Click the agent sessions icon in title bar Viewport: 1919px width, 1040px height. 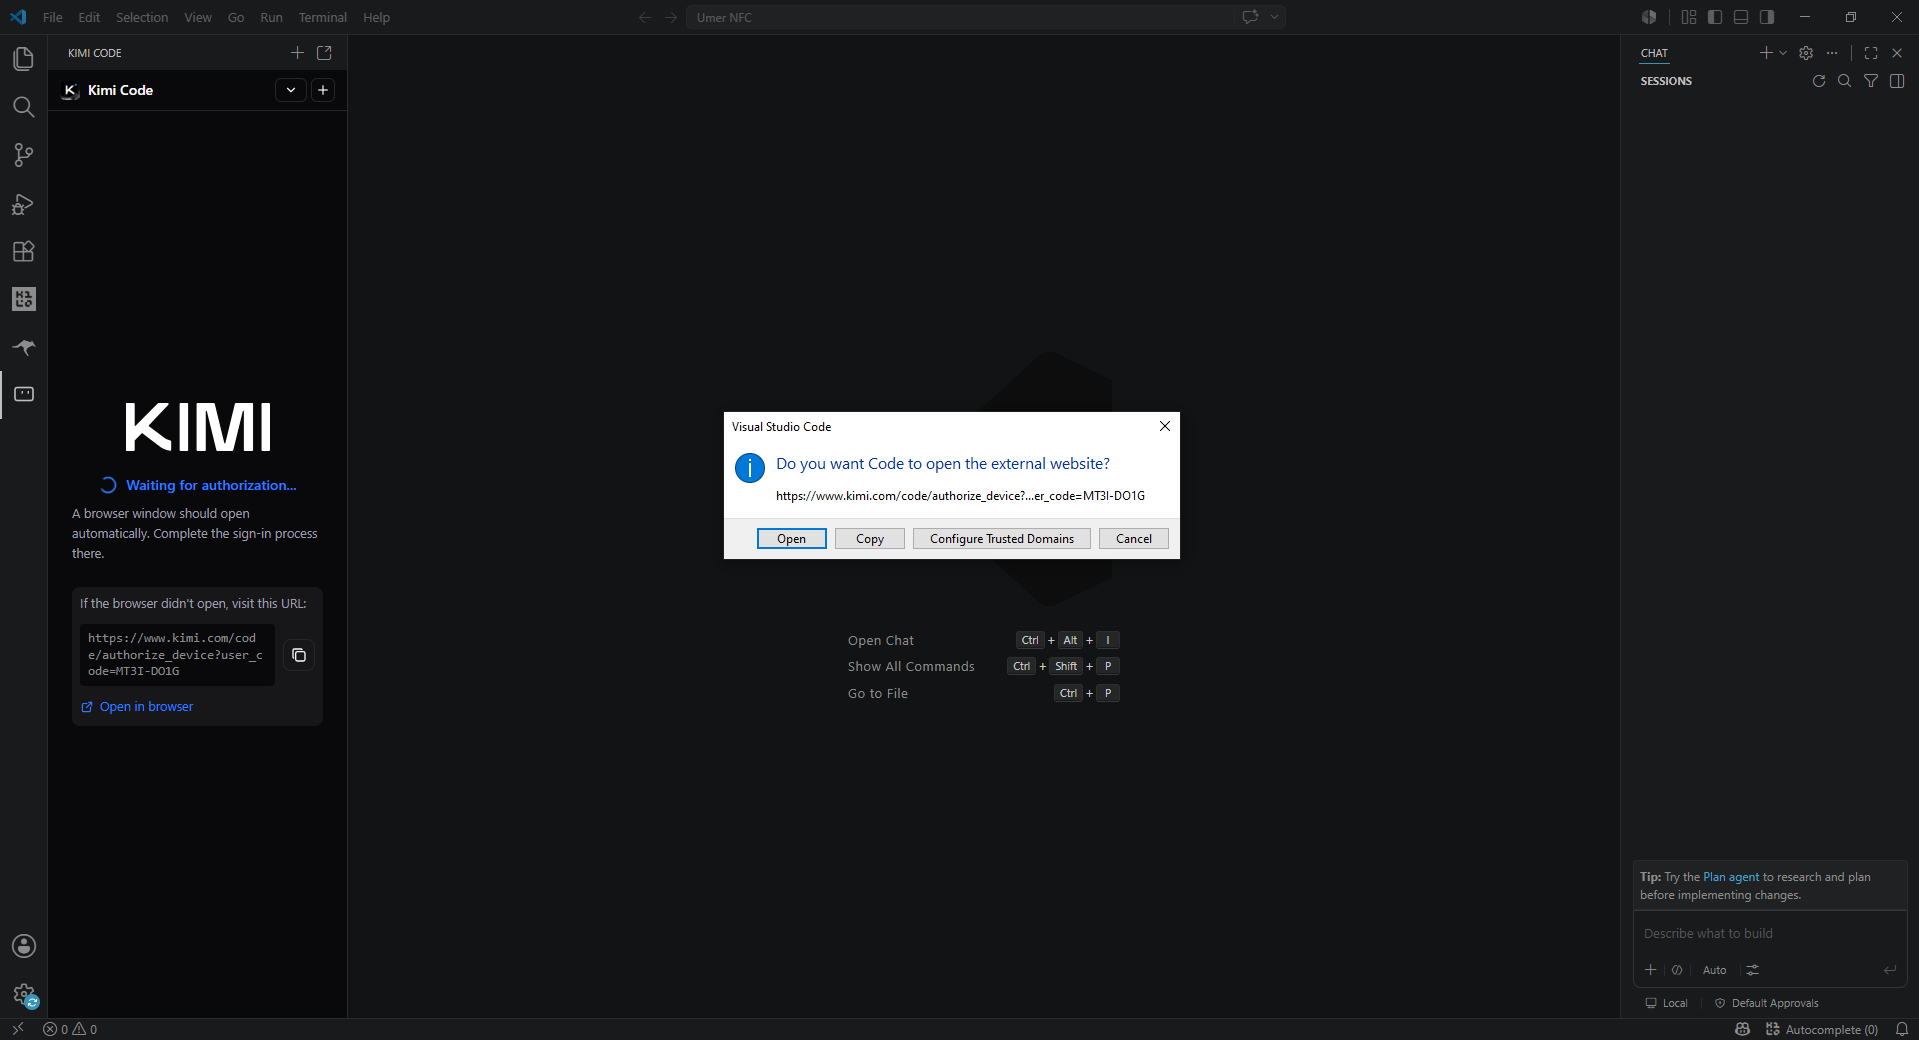1649,17
